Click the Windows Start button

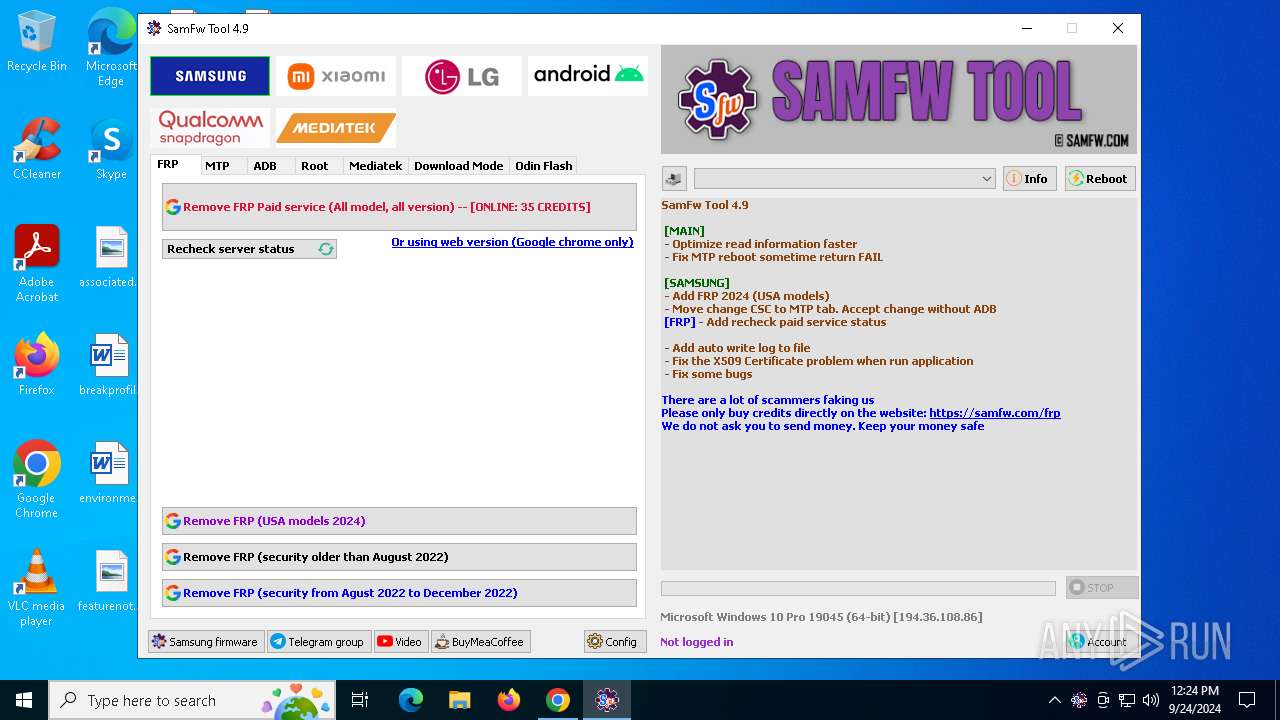24,700
